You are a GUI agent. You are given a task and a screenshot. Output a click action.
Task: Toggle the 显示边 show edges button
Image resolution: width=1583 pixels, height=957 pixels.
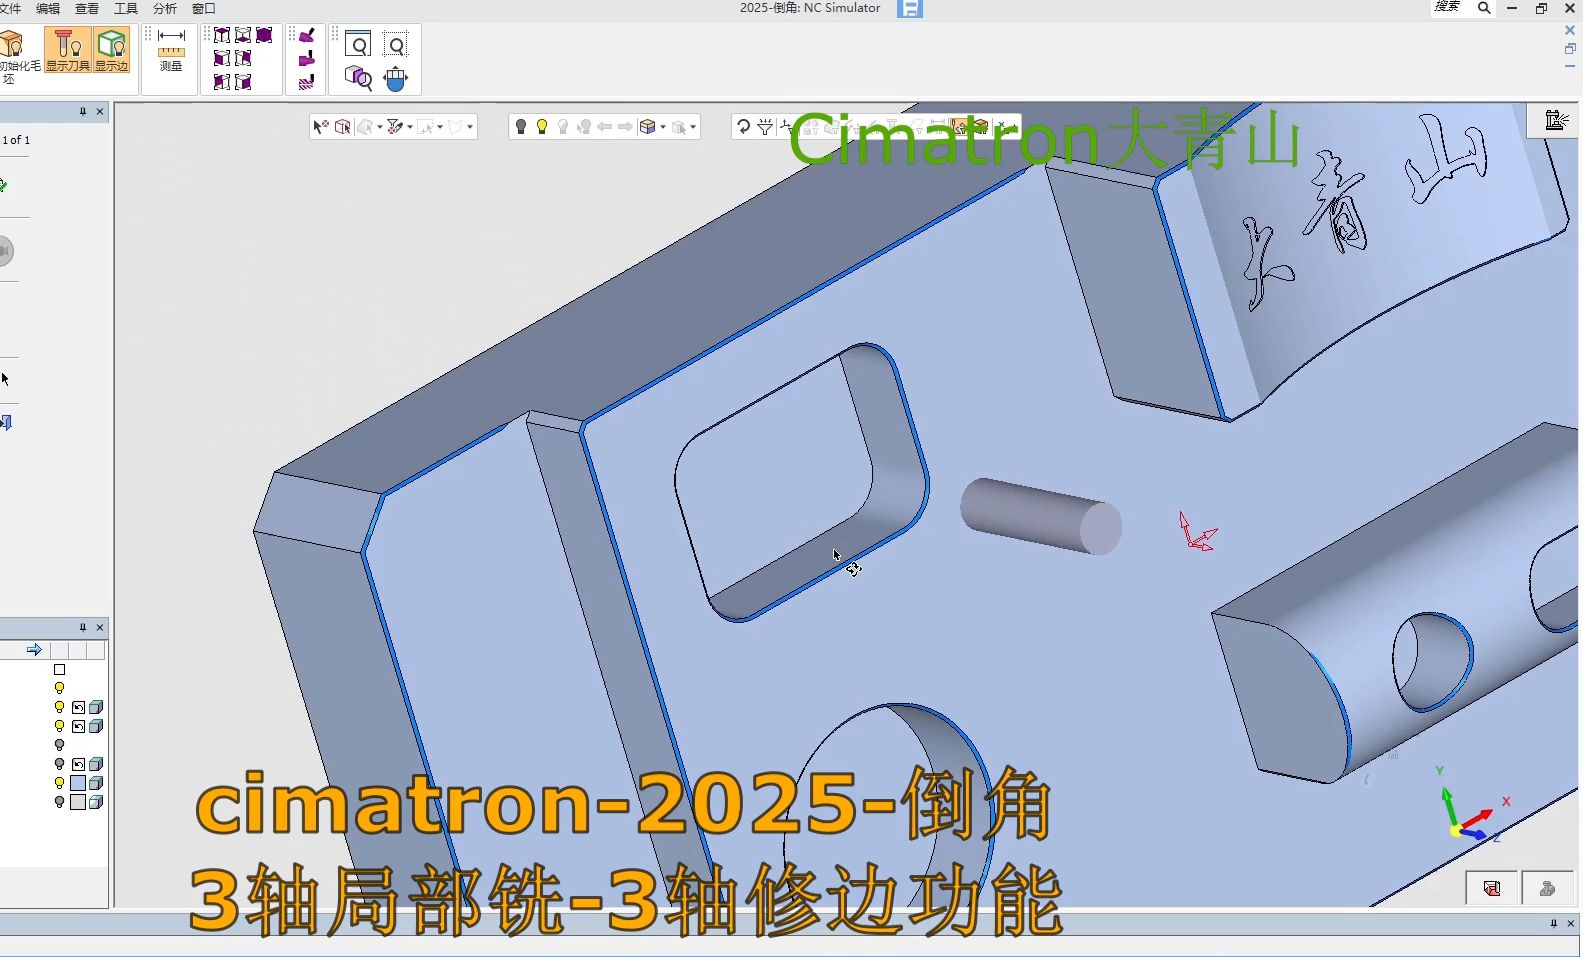112,50
